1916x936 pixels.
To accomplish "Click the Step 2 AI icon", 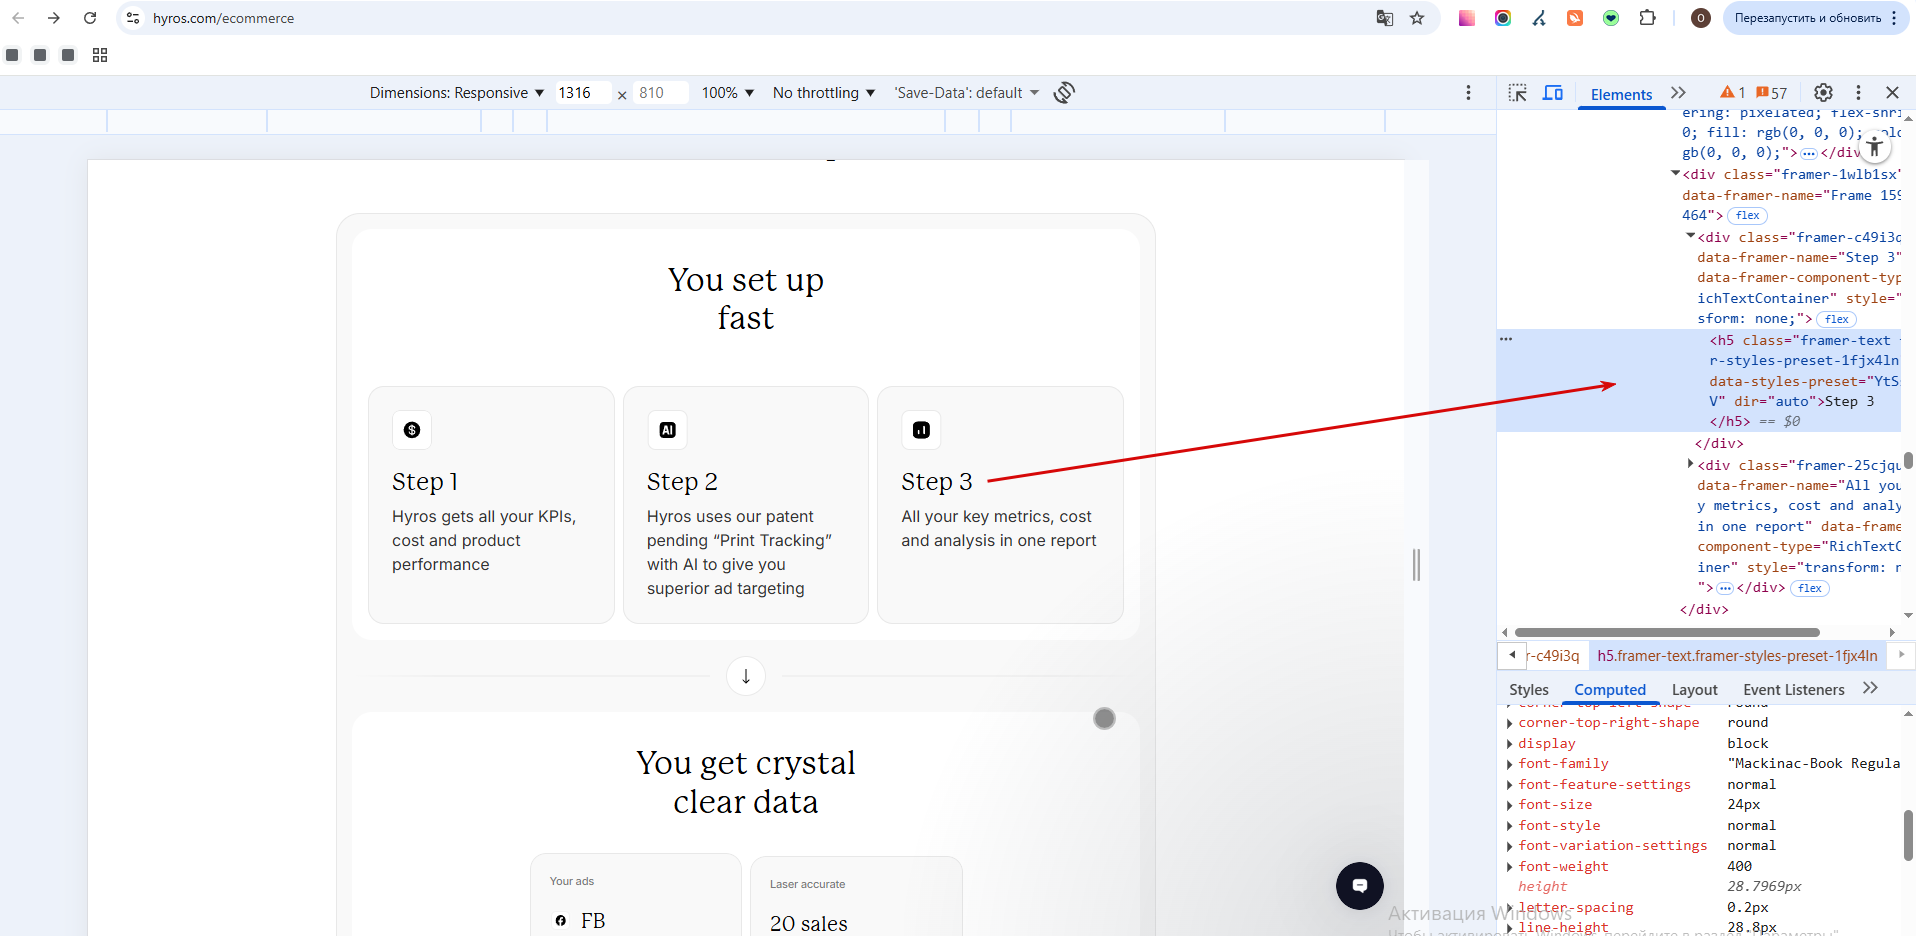I will [667, 430].
